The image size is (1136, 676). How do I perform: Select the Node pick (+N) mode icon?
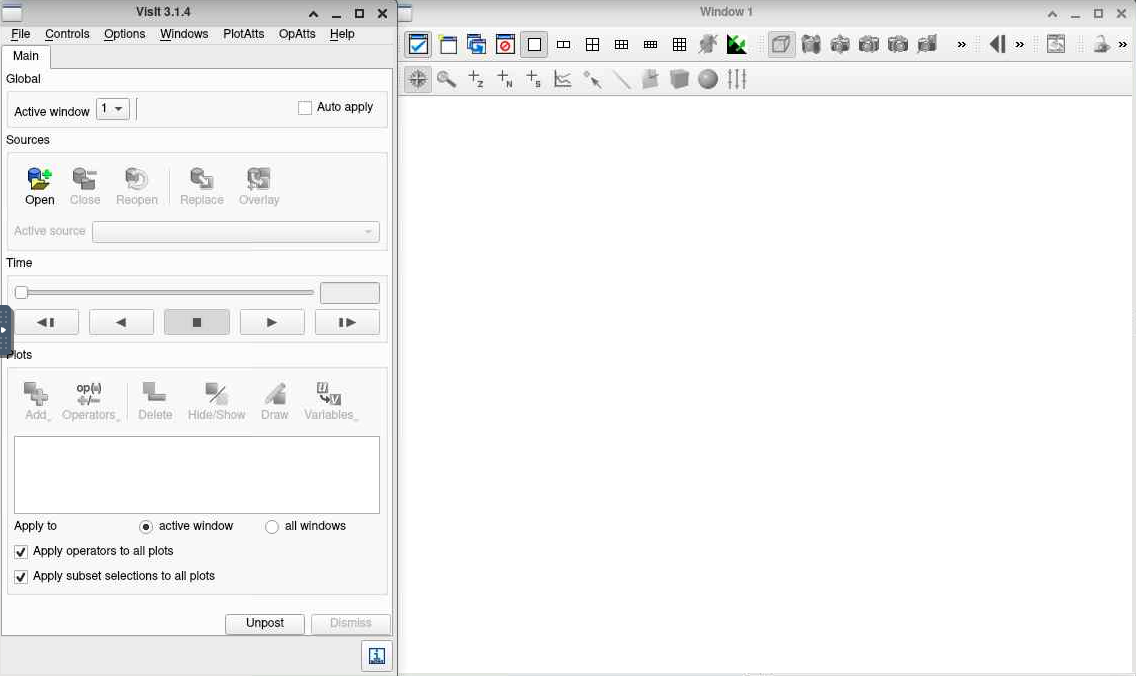505,79
